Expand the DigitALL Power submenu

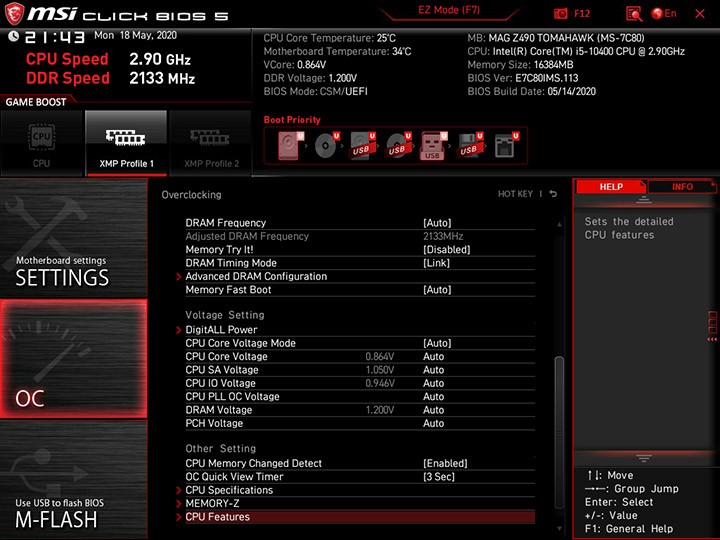(360, 330)
